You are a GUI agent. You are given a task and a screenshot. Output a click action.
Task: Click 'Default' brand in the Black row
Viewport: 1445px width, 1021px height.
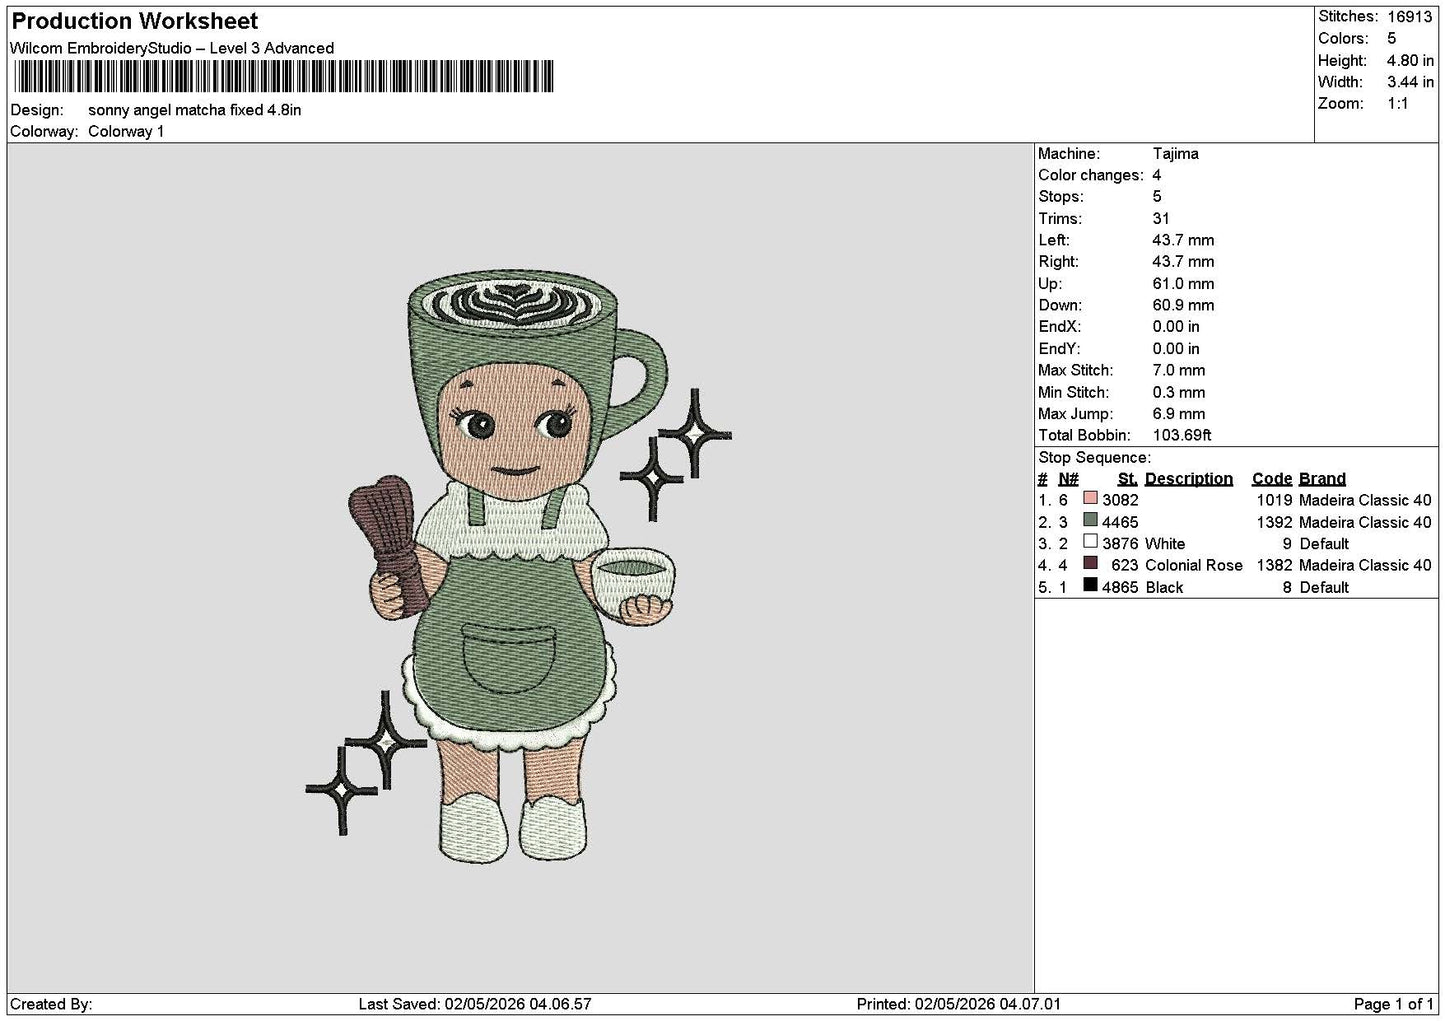pos(1324,587)
